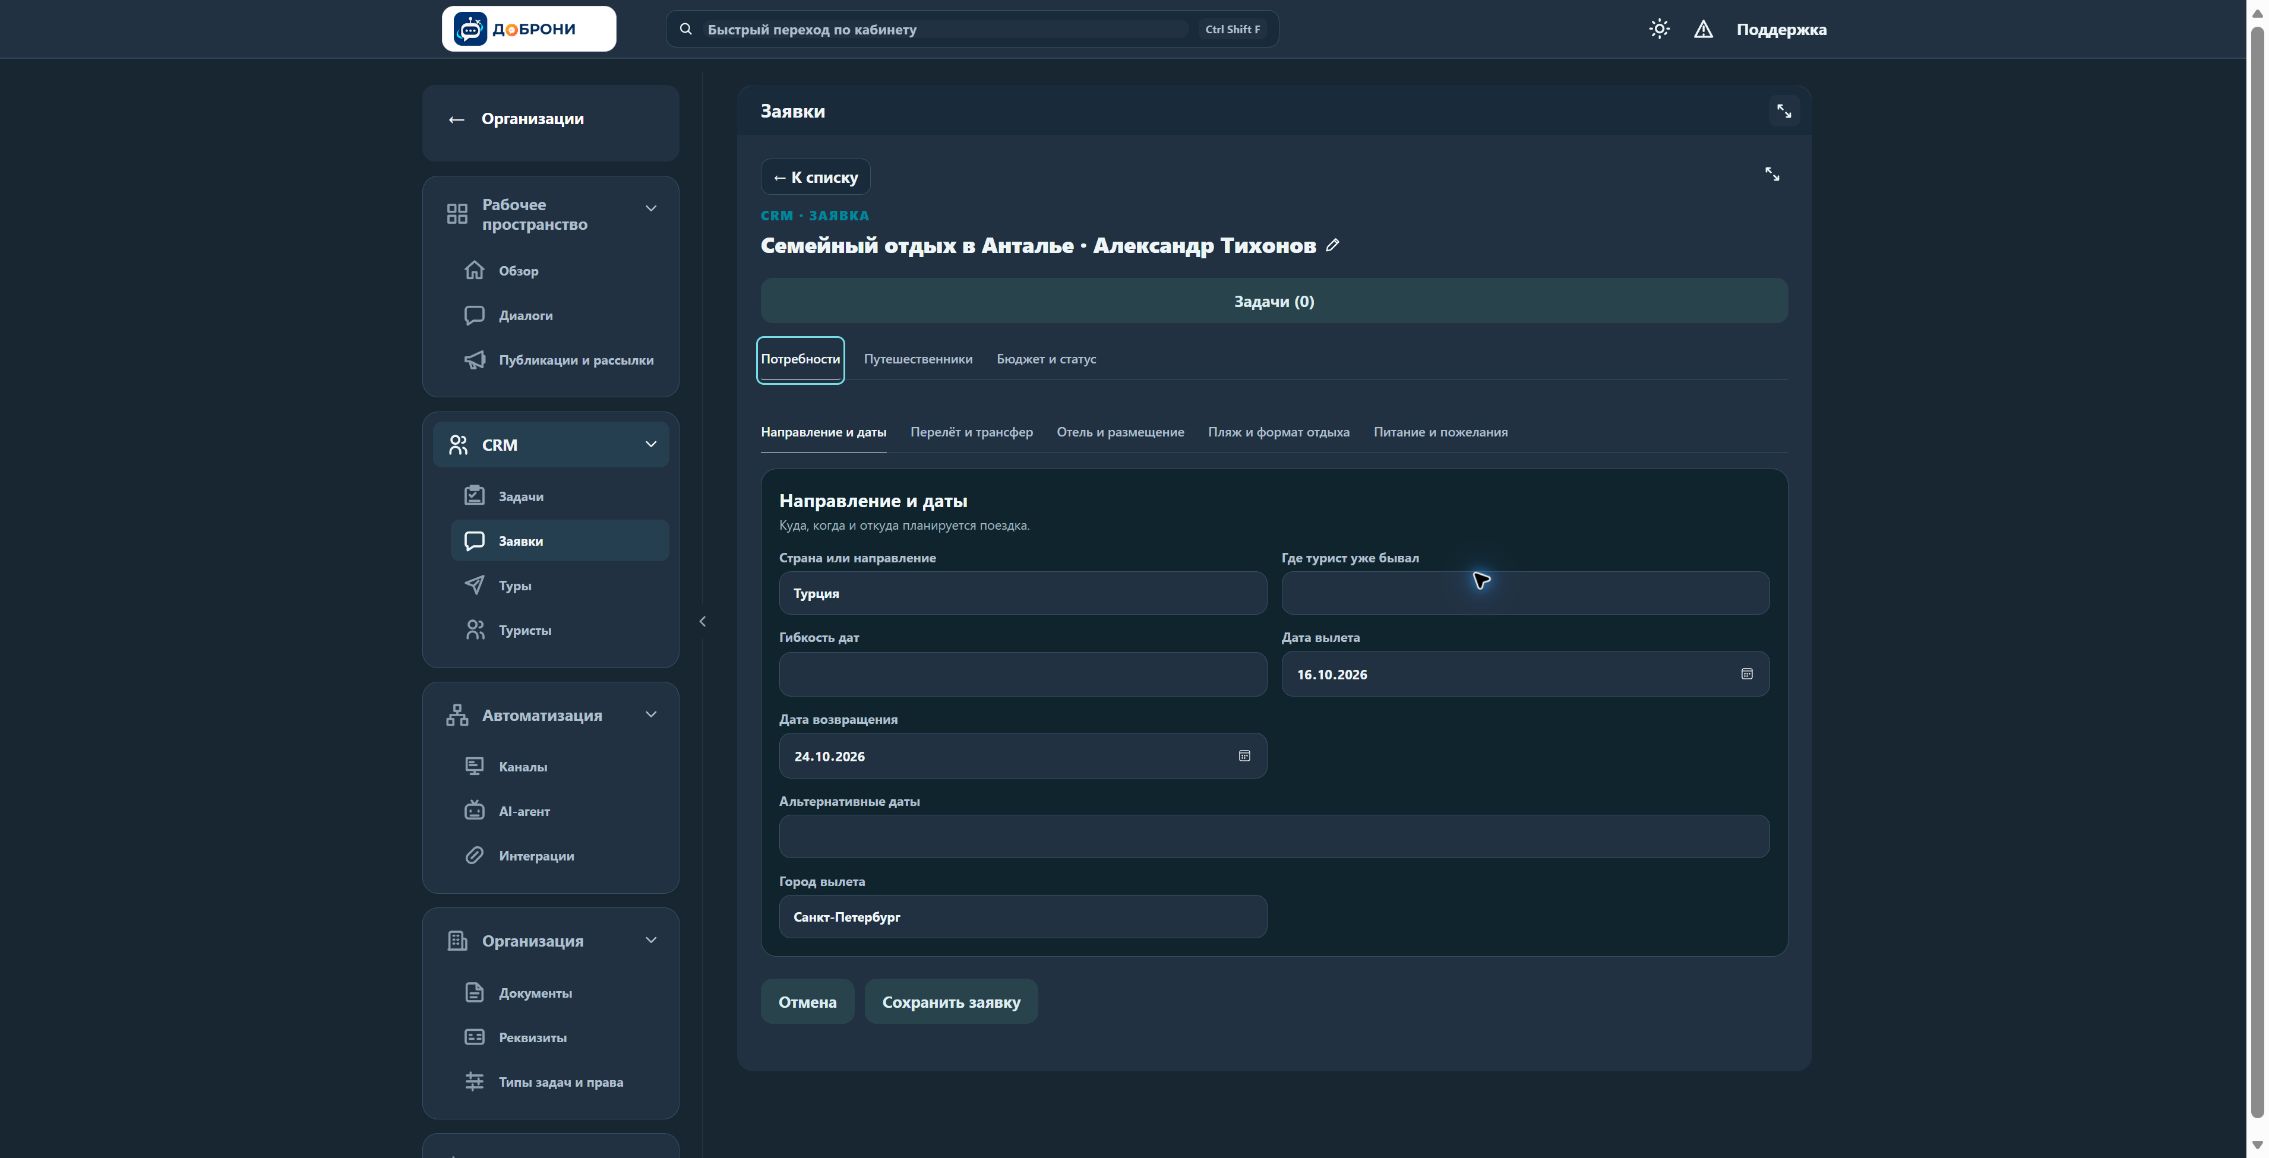
Task: Collapse the CRM section chevron
Action: pos(651,444)
